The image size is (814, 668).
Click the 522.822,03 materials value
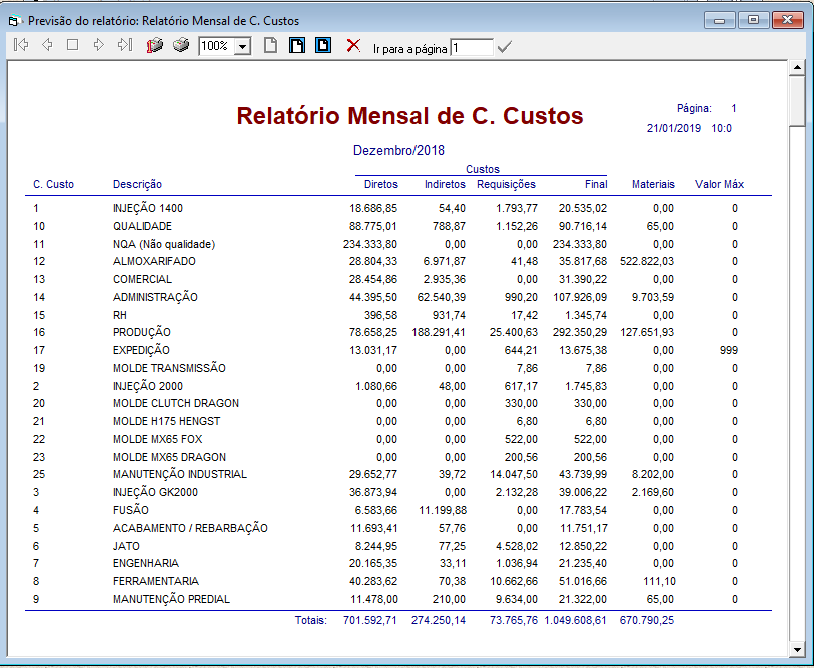pyautogui.click(x=647, y=261)
